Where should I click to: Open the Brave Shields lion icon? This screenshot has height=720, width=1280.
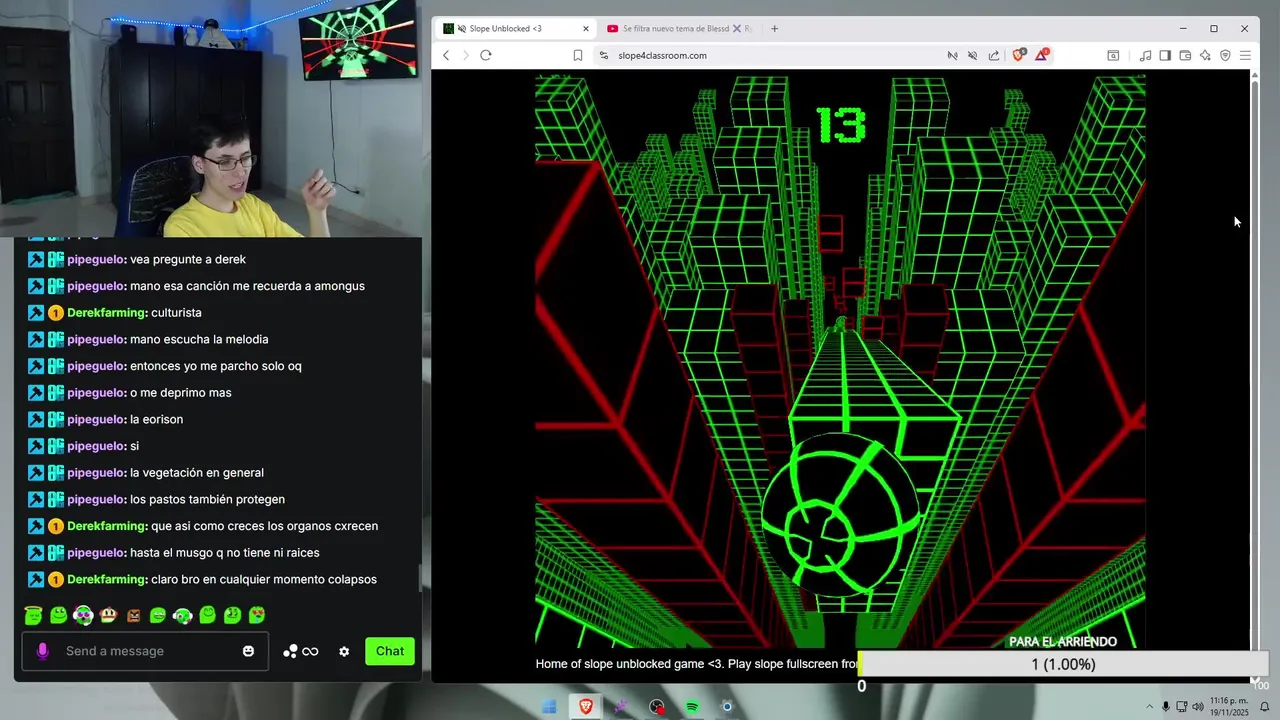tap(1018, 55)
